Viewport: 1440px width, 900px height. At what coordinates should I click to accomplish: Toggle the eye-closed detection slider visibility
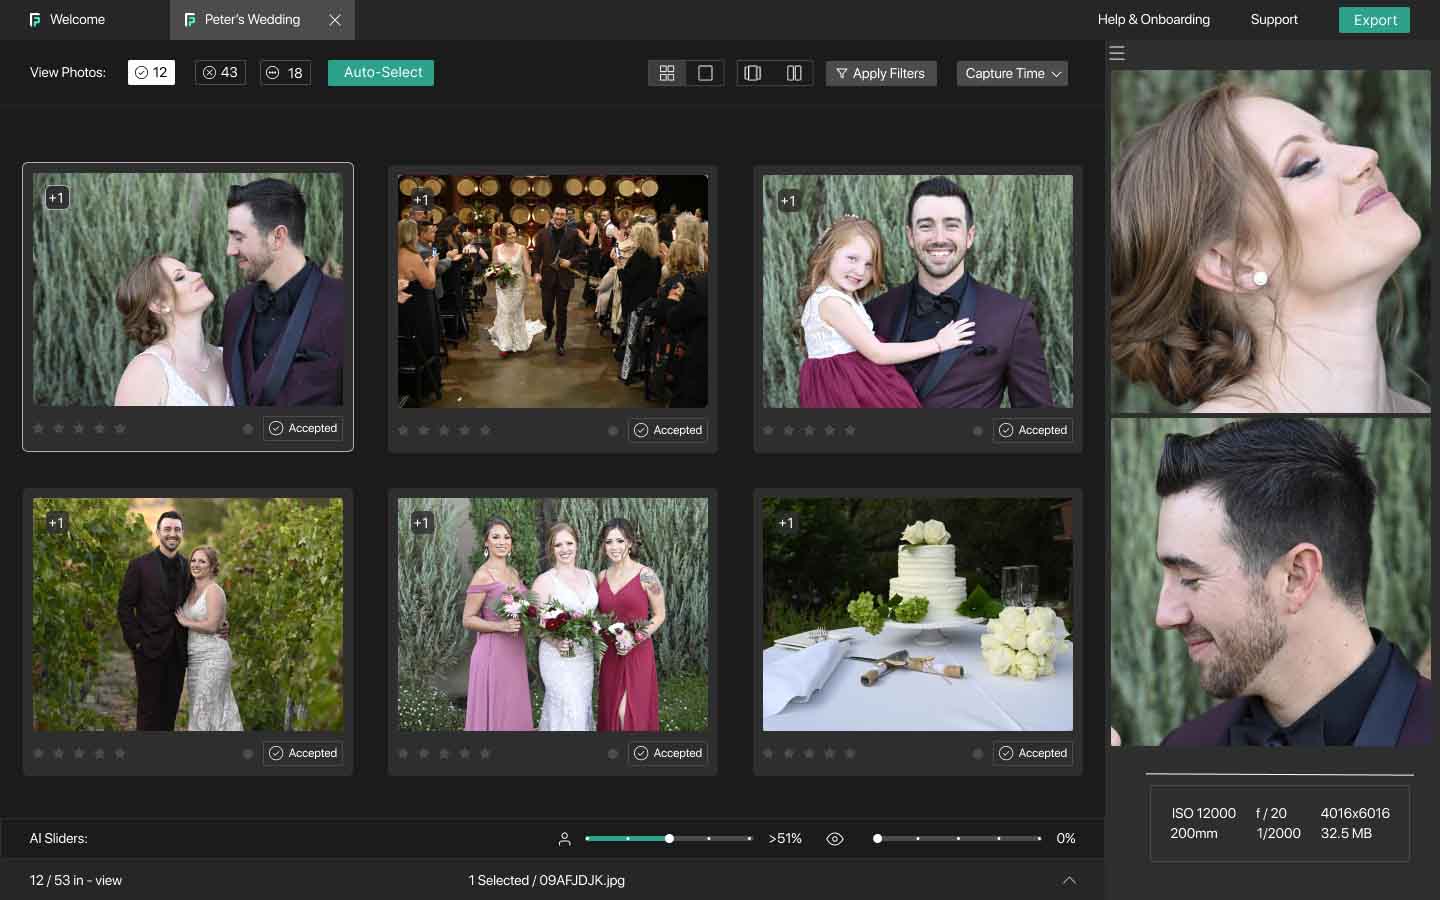(835, 839)
